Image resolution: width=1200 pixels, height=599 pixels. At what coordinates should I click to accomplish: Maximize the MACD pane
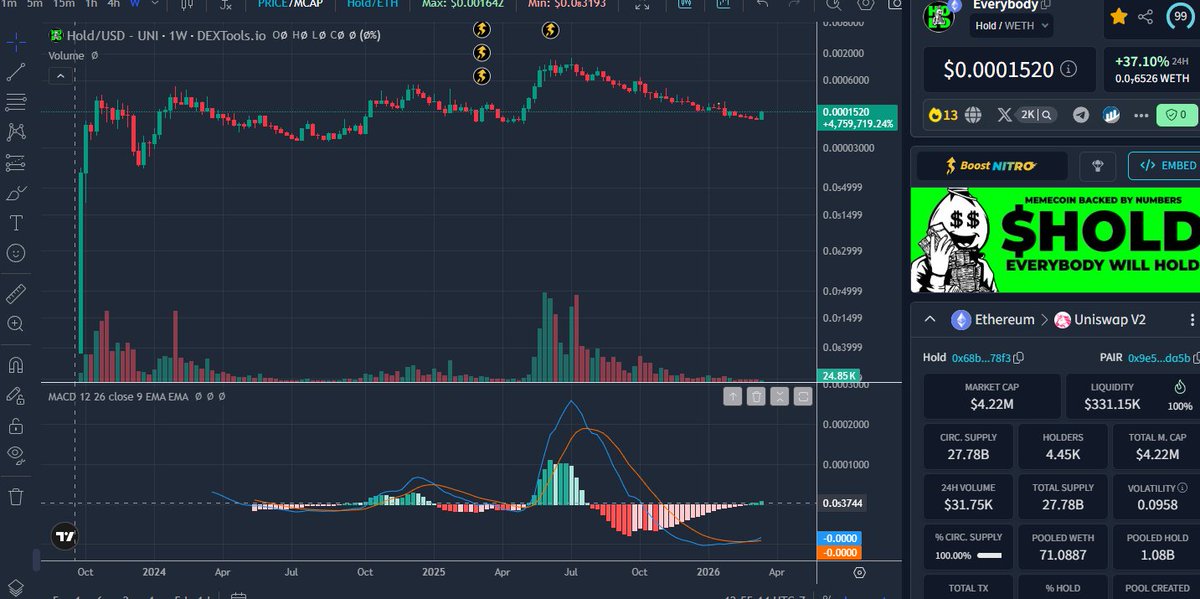point(803,397)
